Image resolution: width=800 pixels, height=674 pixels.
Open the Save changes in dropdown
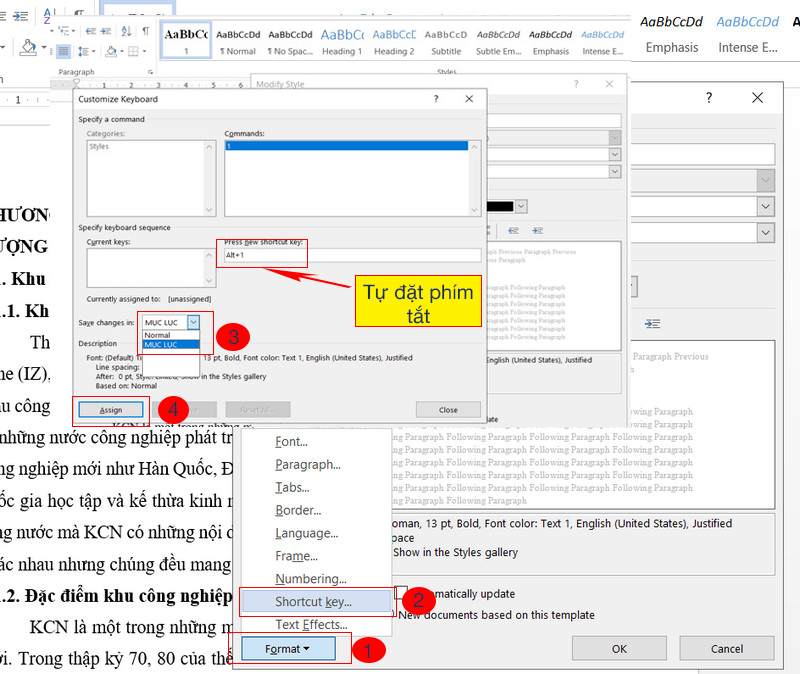coord(194,322)
